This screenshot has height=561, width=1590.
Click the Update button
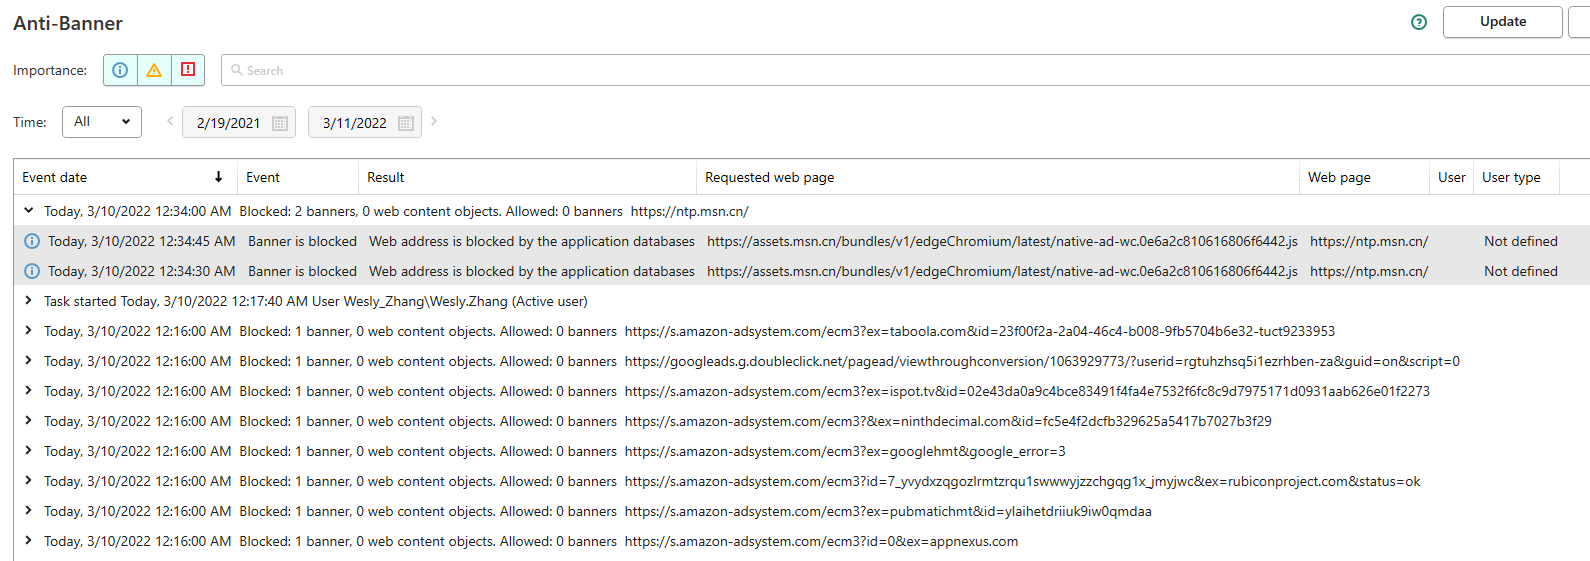click(x=1502, y=22)
